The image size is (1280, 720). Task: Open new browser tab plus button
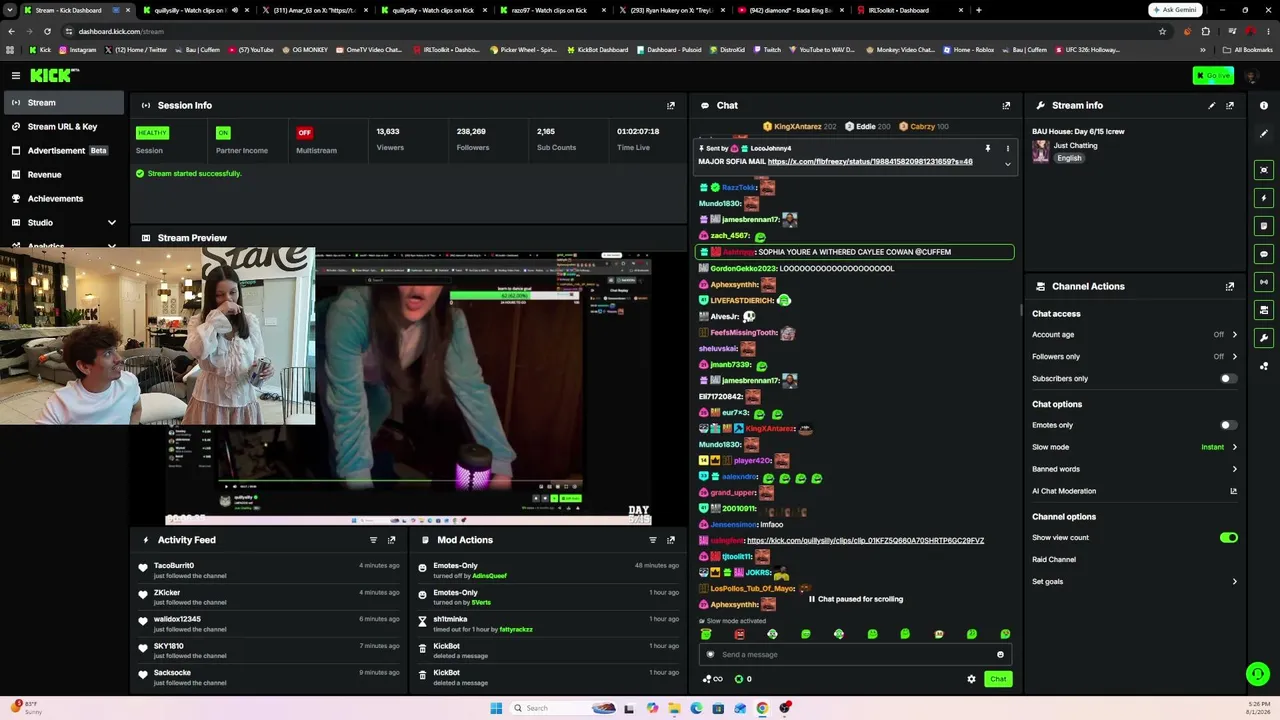coord(978,10)
